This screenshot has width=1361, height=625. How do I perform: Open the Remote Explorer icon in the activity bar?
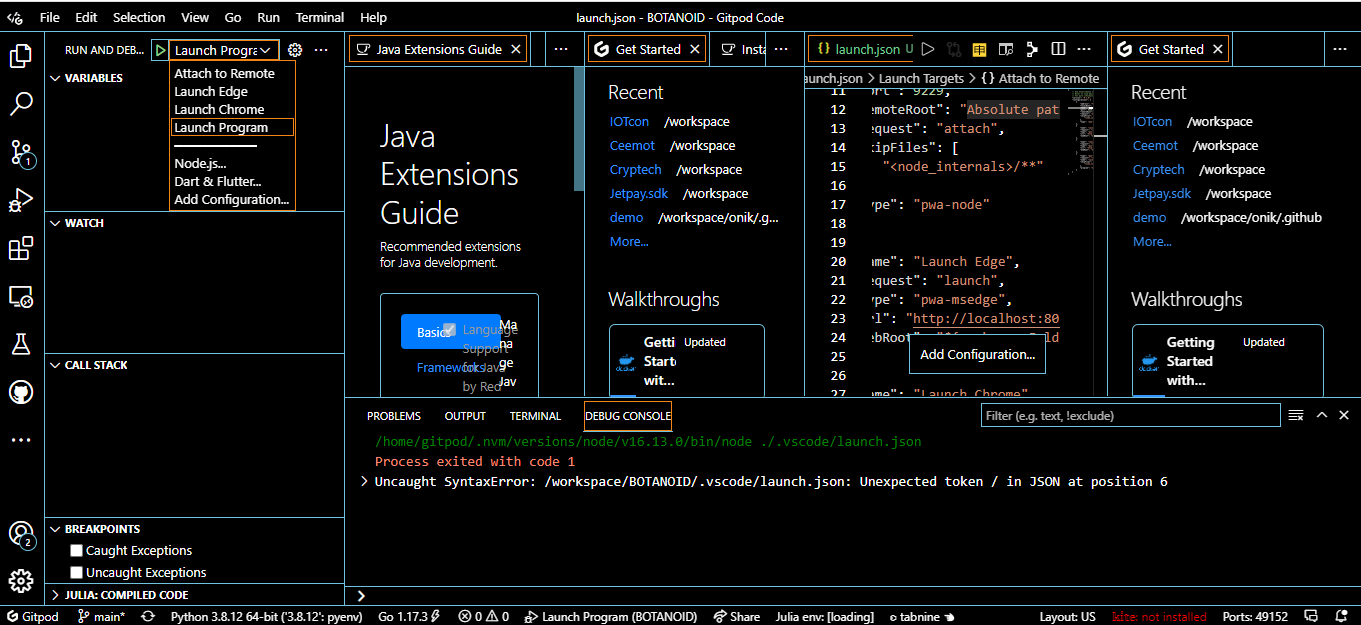[21, 297]
